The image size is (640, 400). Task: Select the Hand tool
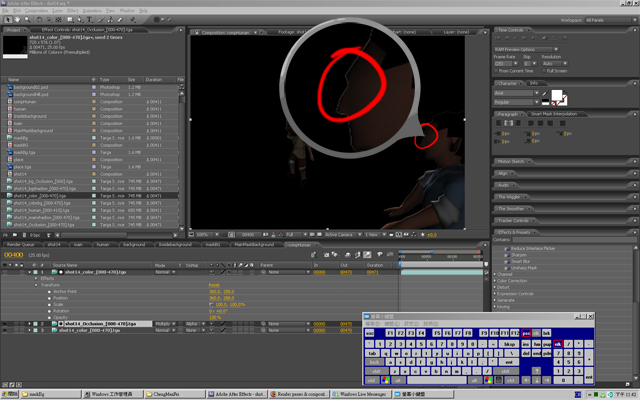18,20
